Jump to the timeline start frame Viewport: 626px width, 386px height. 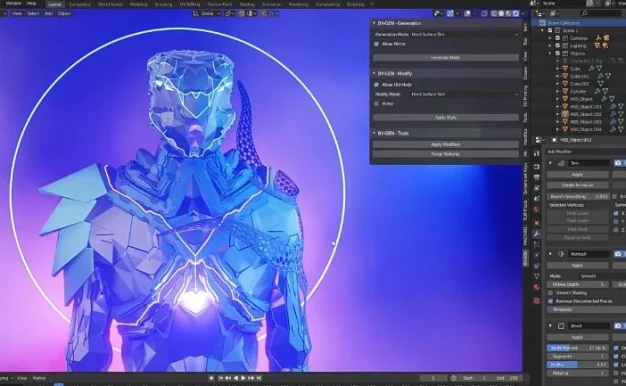[x=221, y=378]
